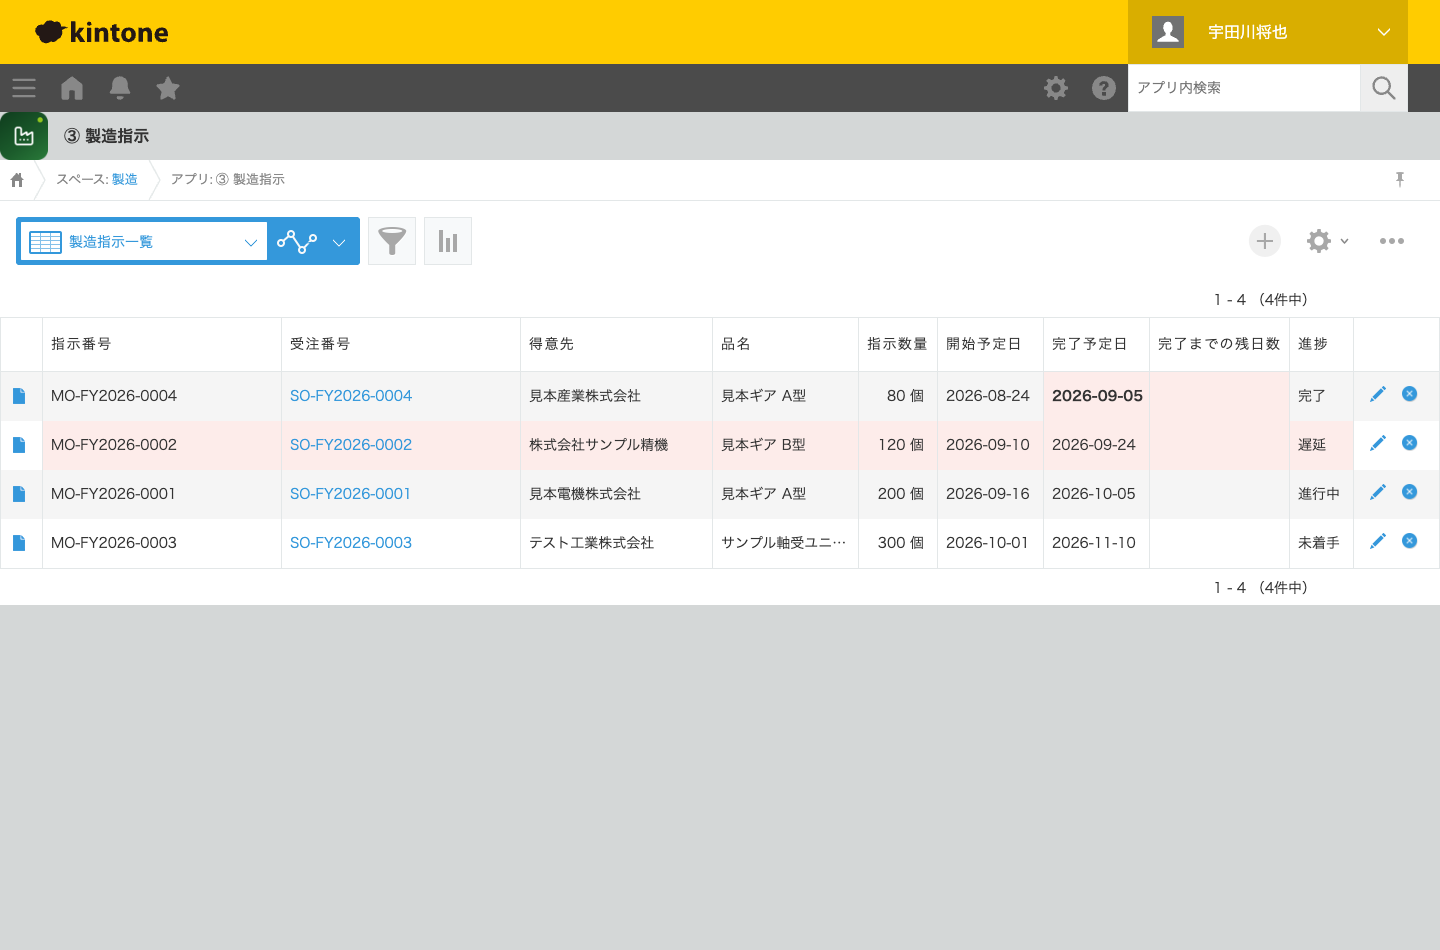Pin the breadcrumb bar with pin icon

click(x=1400, y=179)
